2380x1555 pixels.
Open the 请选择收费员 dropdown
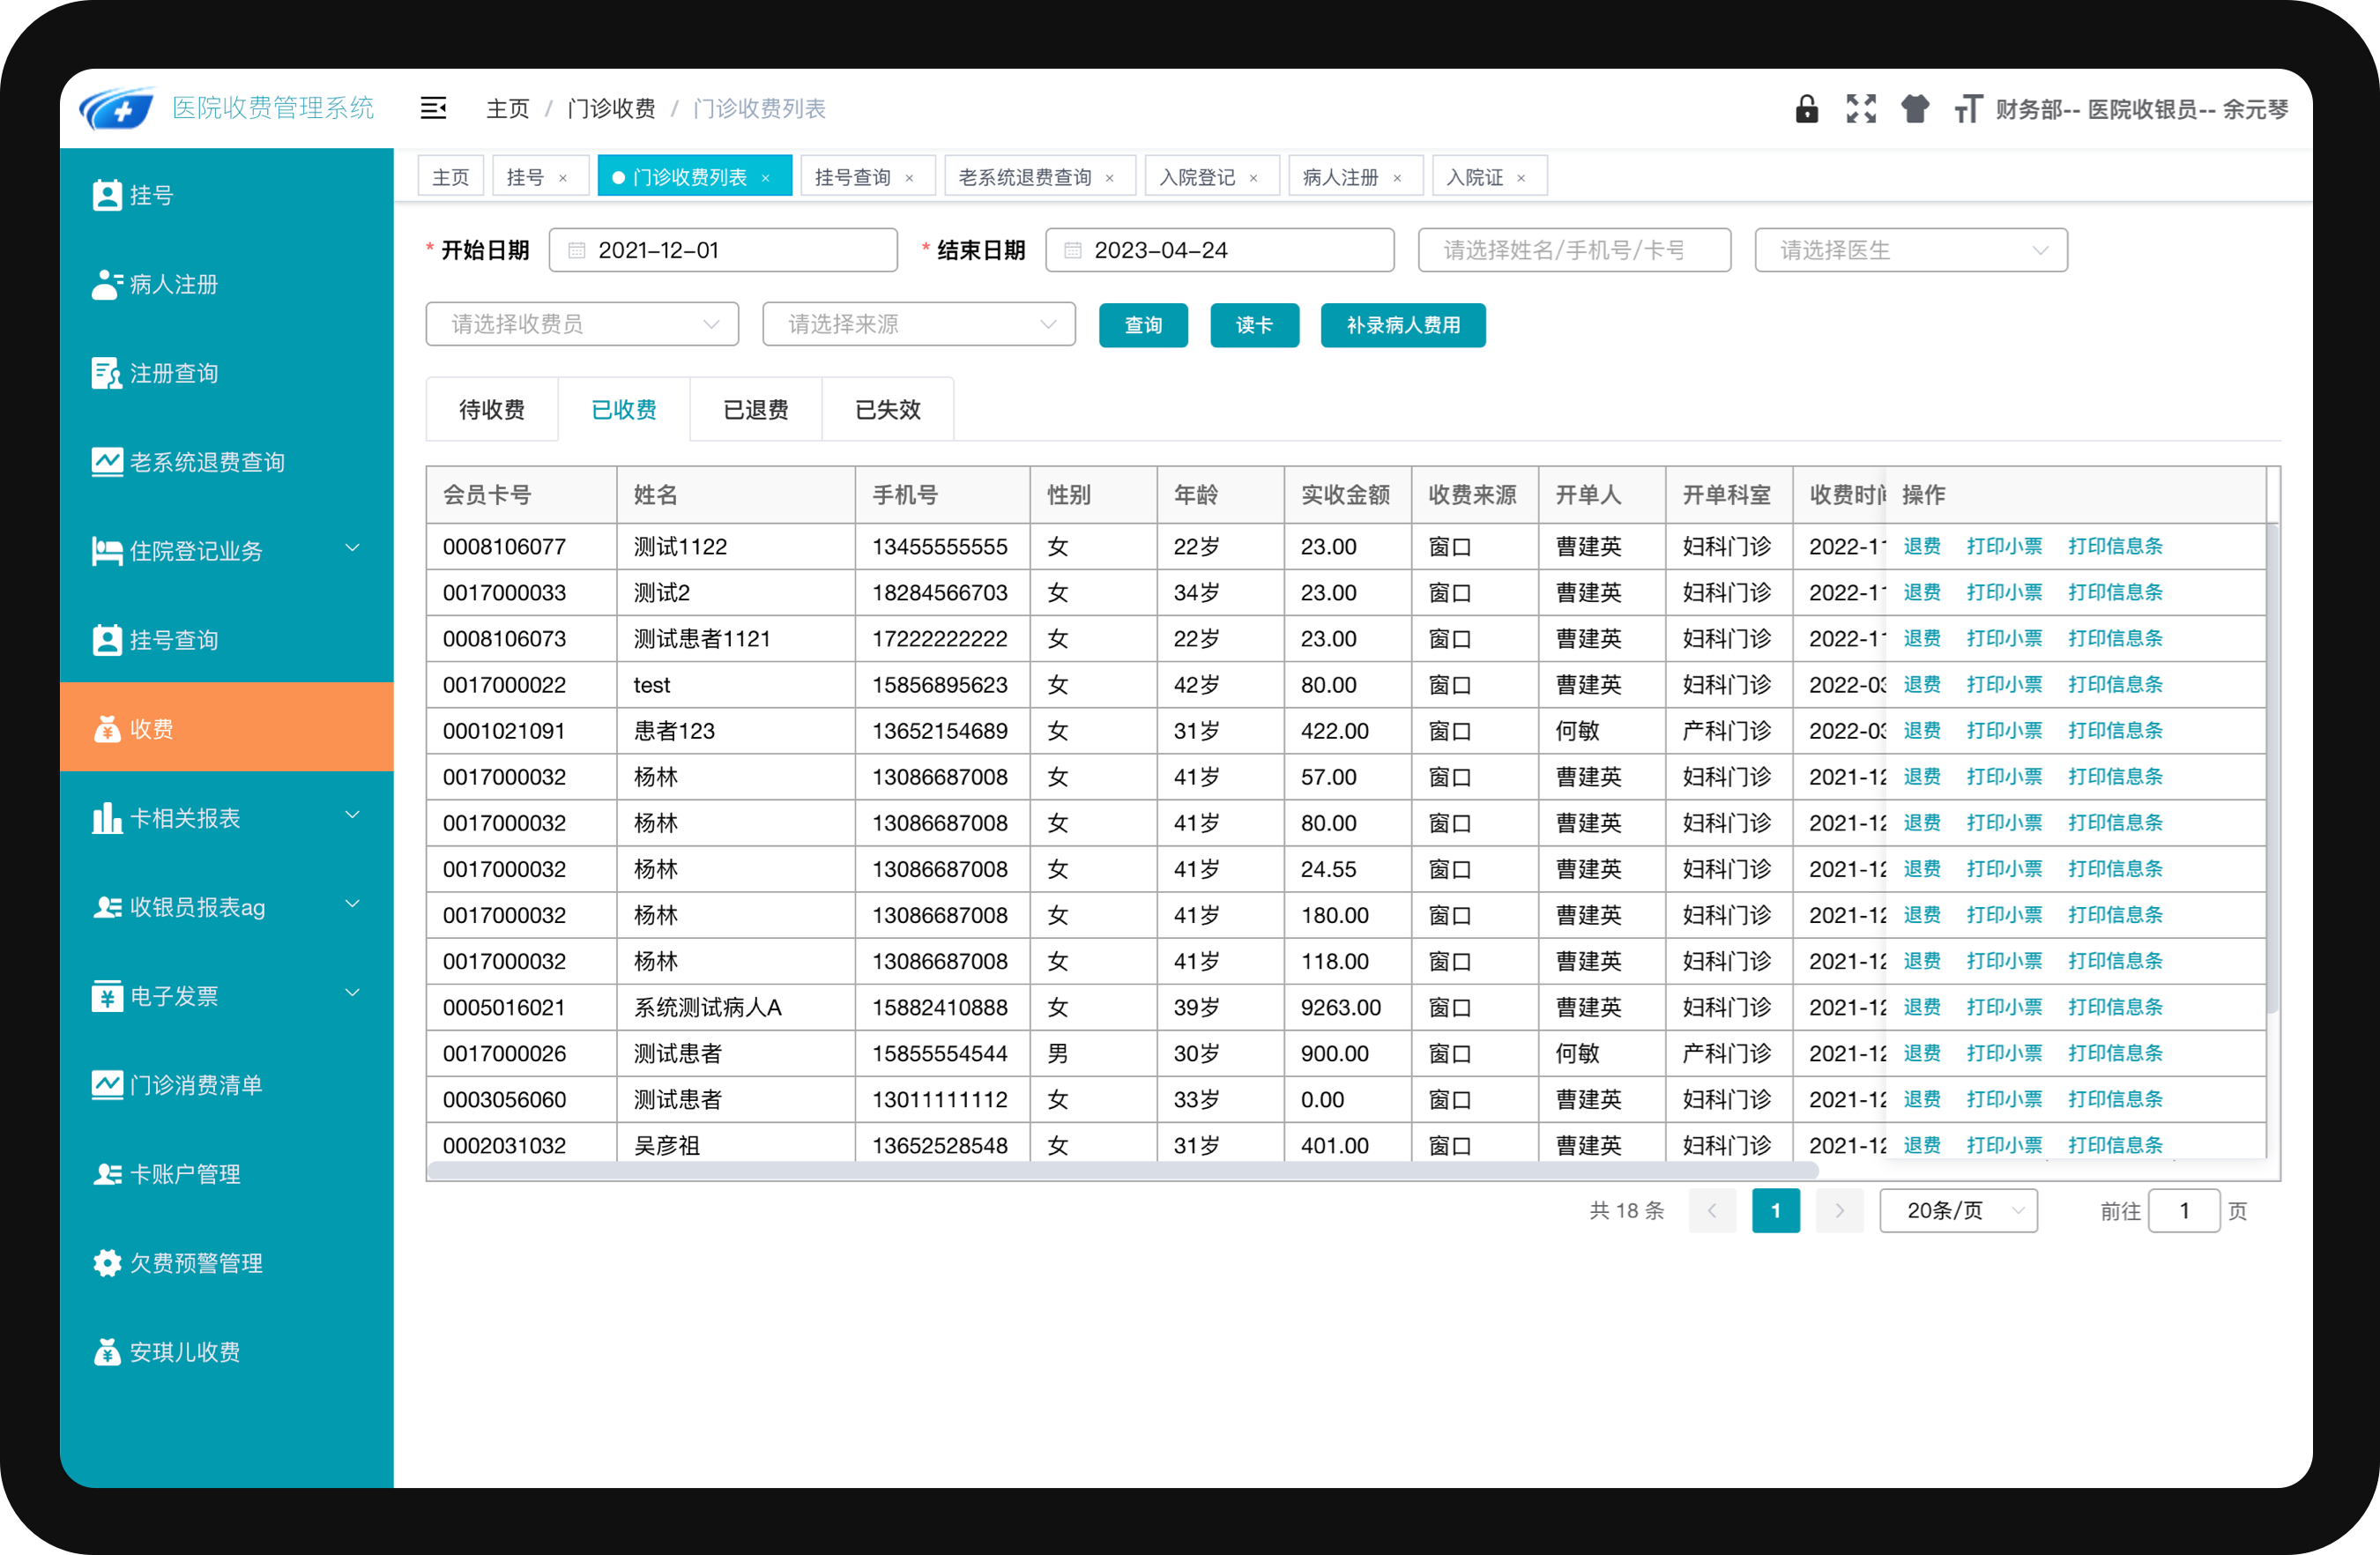pos(582,324)
